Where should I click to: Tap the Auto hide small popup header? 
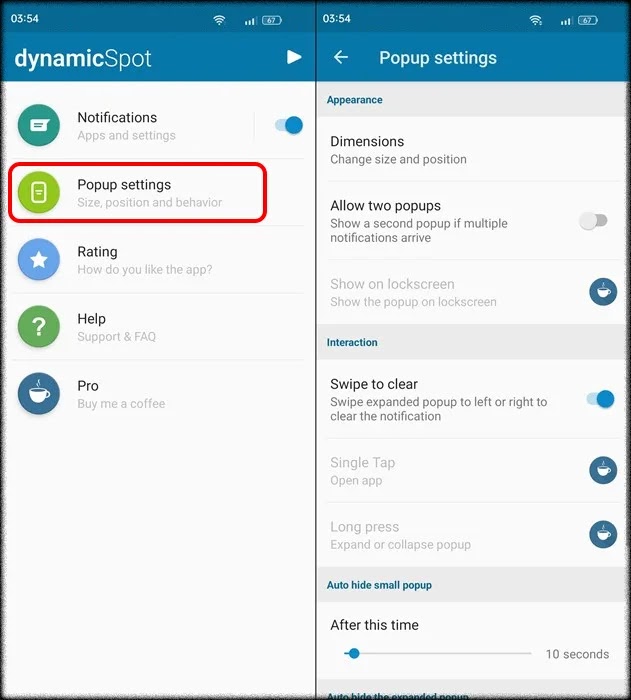click(379, 585)
